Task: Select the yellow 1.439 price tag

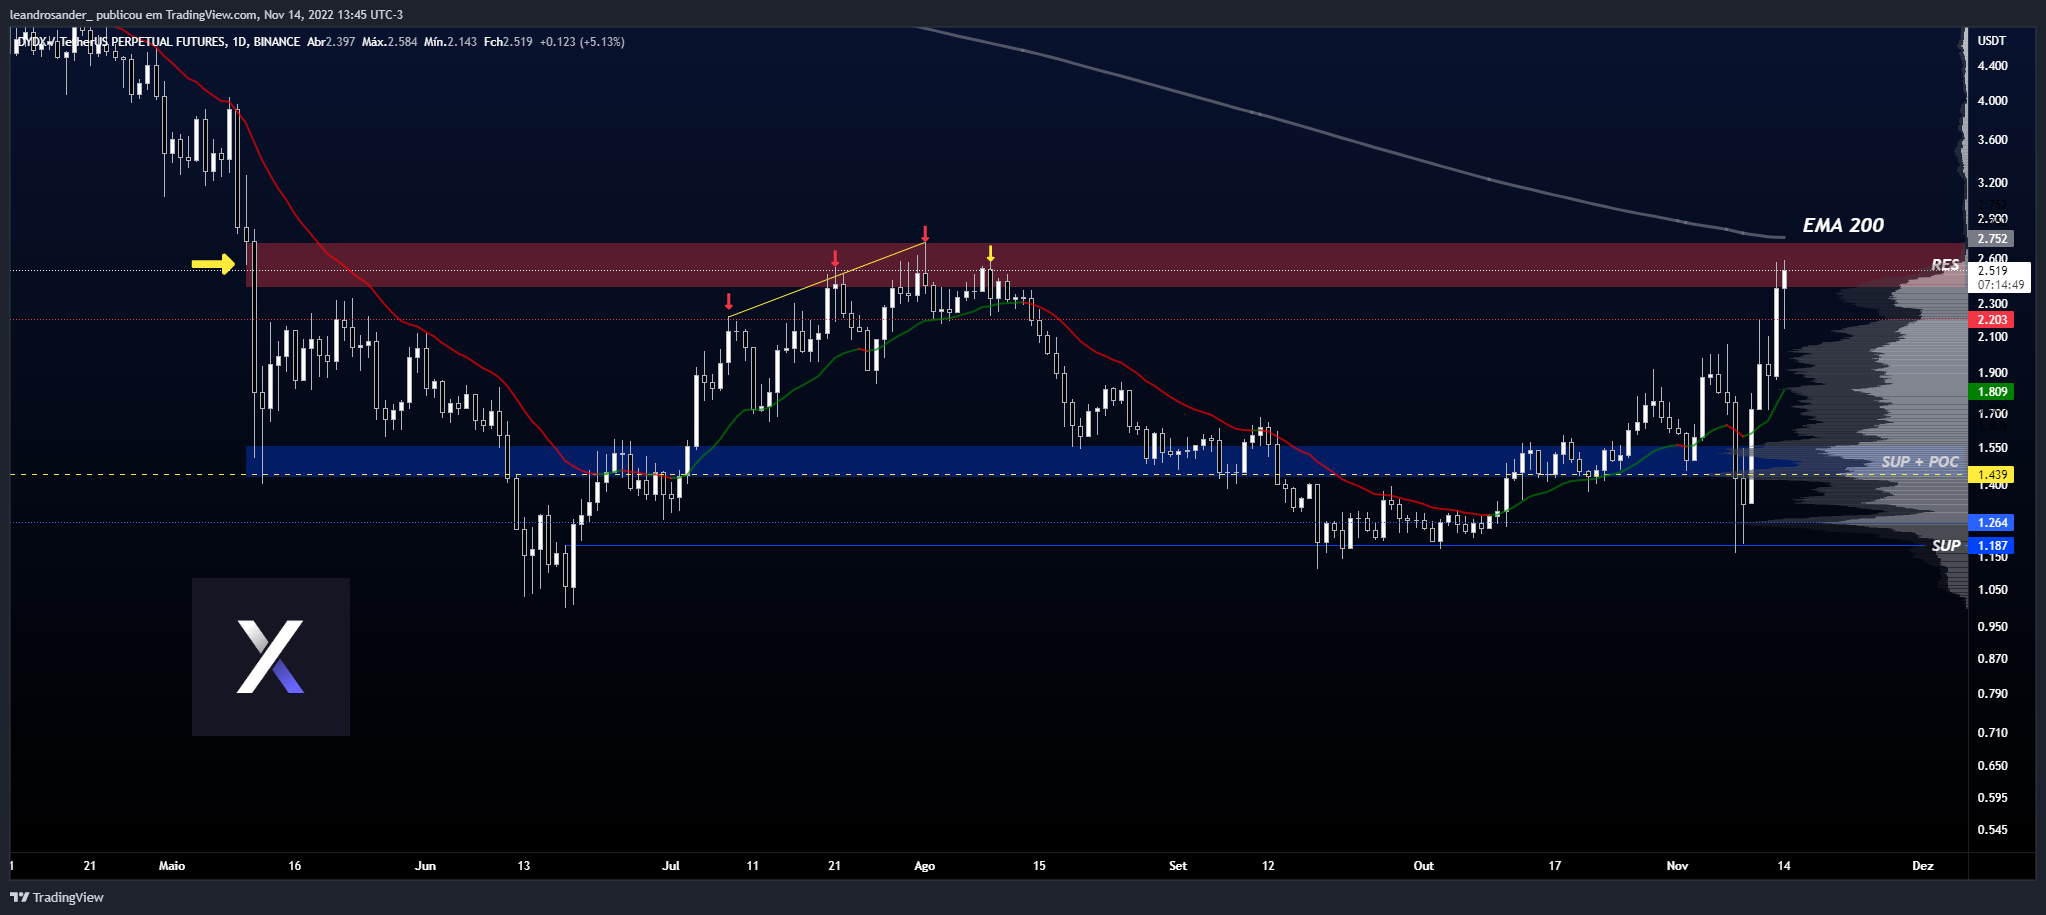Action: 1991,475
